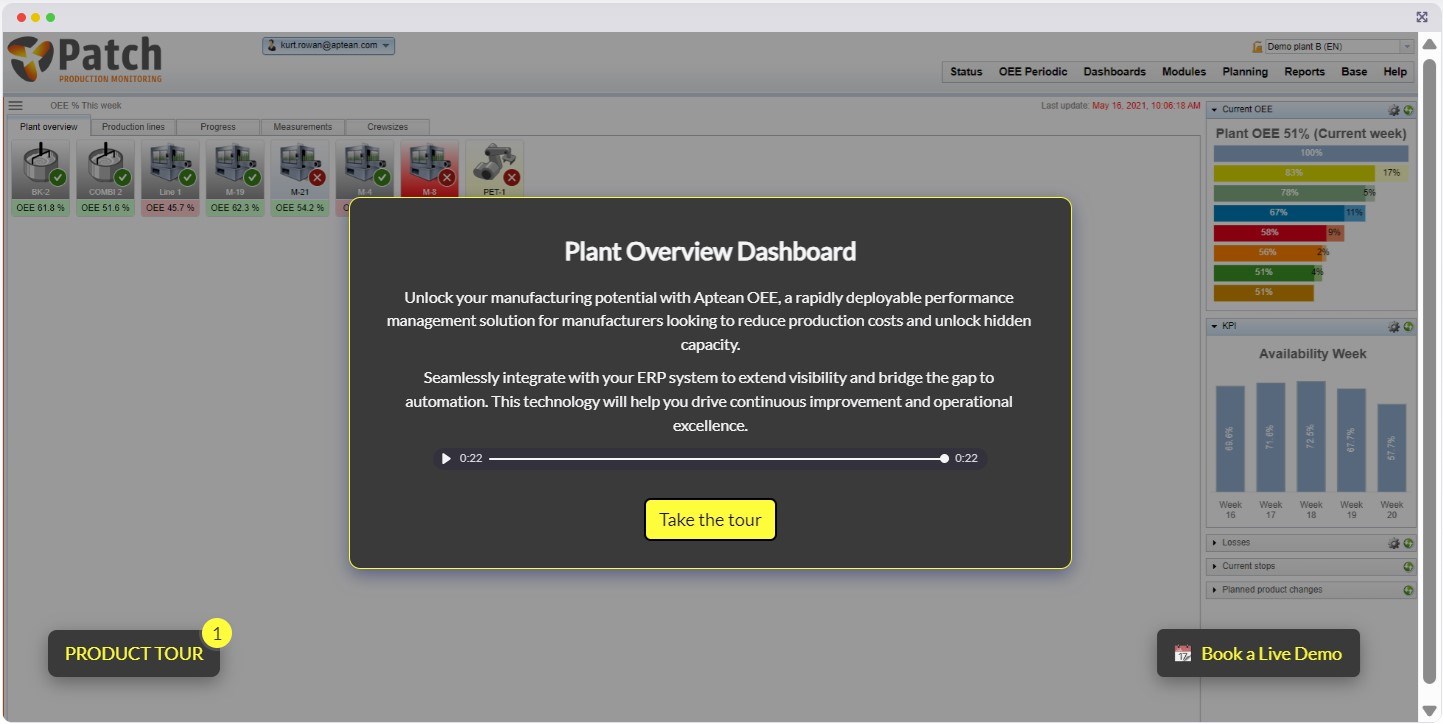Click the red 58% OEE bar

(x=1270, y=233)
